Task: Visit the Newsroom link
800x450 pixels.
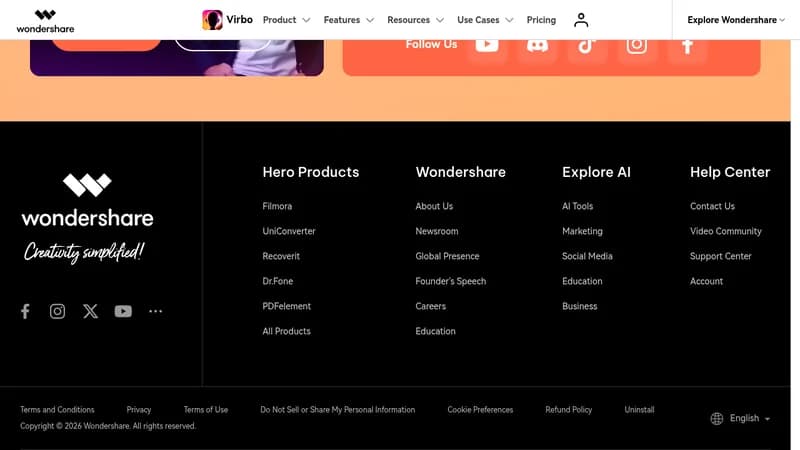Action: (437, 231)
